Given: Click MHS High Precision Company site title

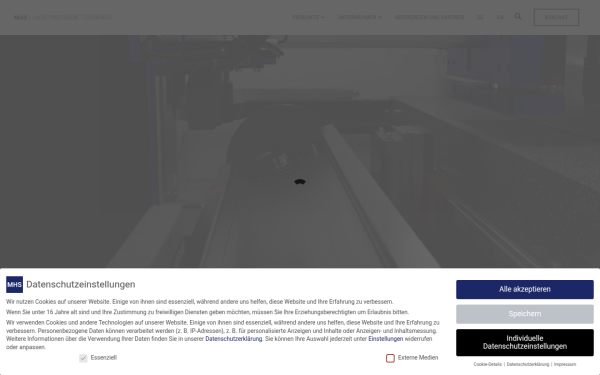Looking at the screenshot, I should (x=63, y=18).
